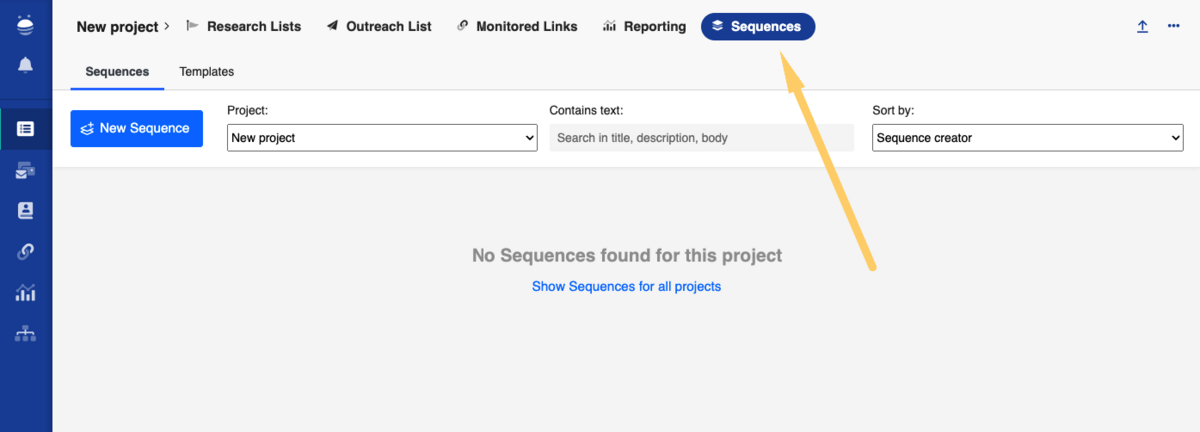Open the Monitored Links section

click(x=517, y=27)
